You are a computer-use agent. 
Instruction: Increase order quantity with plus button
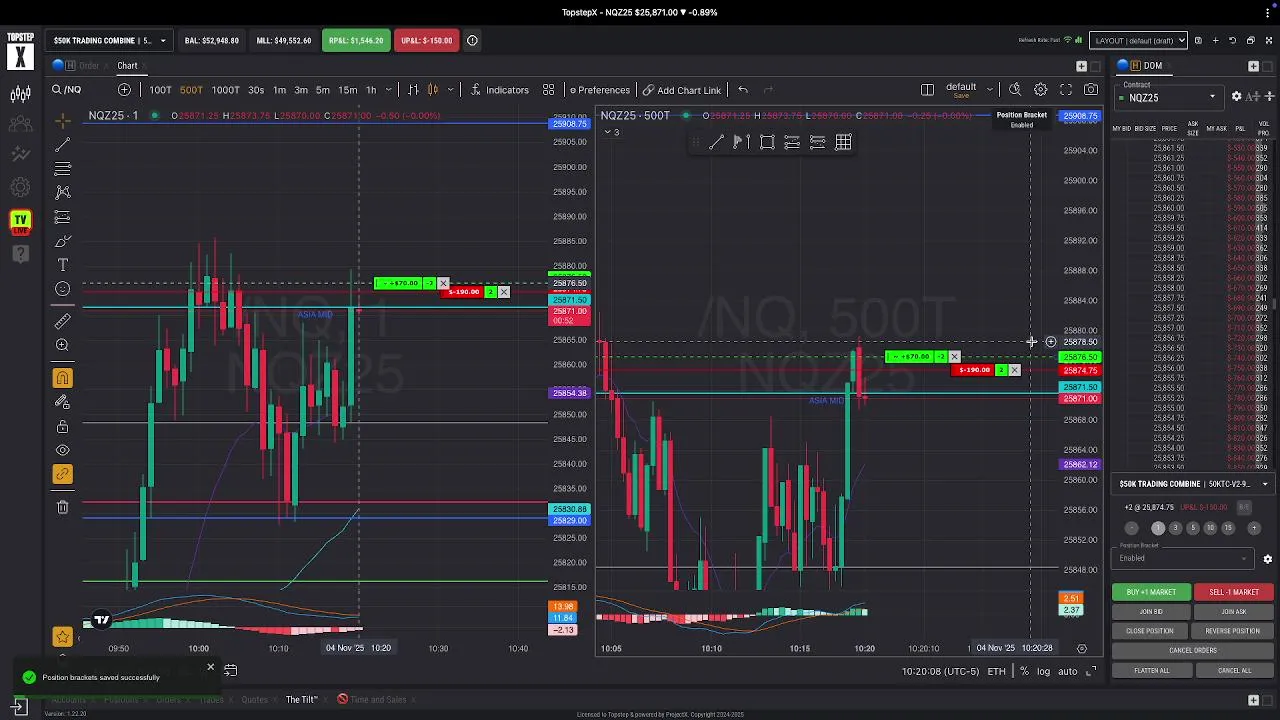pos(1255,528)
